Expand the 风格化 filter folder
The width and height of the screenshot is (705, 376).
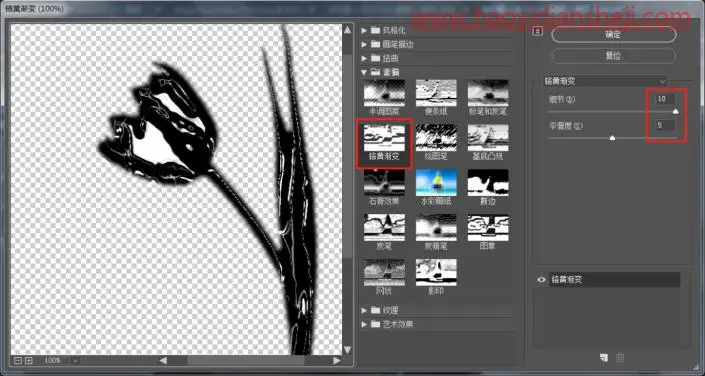coord(365,31)
